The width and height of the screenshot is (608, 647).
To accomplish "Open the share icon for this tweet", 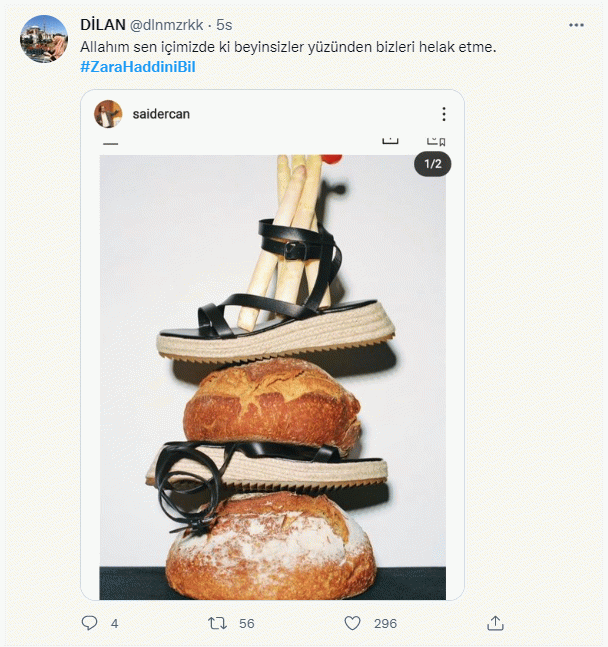I will click(x=495, y=623).
